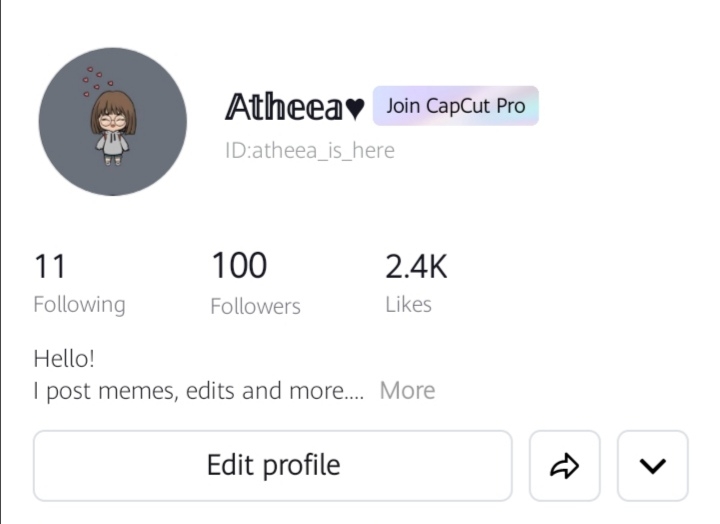Tap the Join CapCut Pro badge
The height and width of the screenshot is (524, 720).
[x=456, y=106]
